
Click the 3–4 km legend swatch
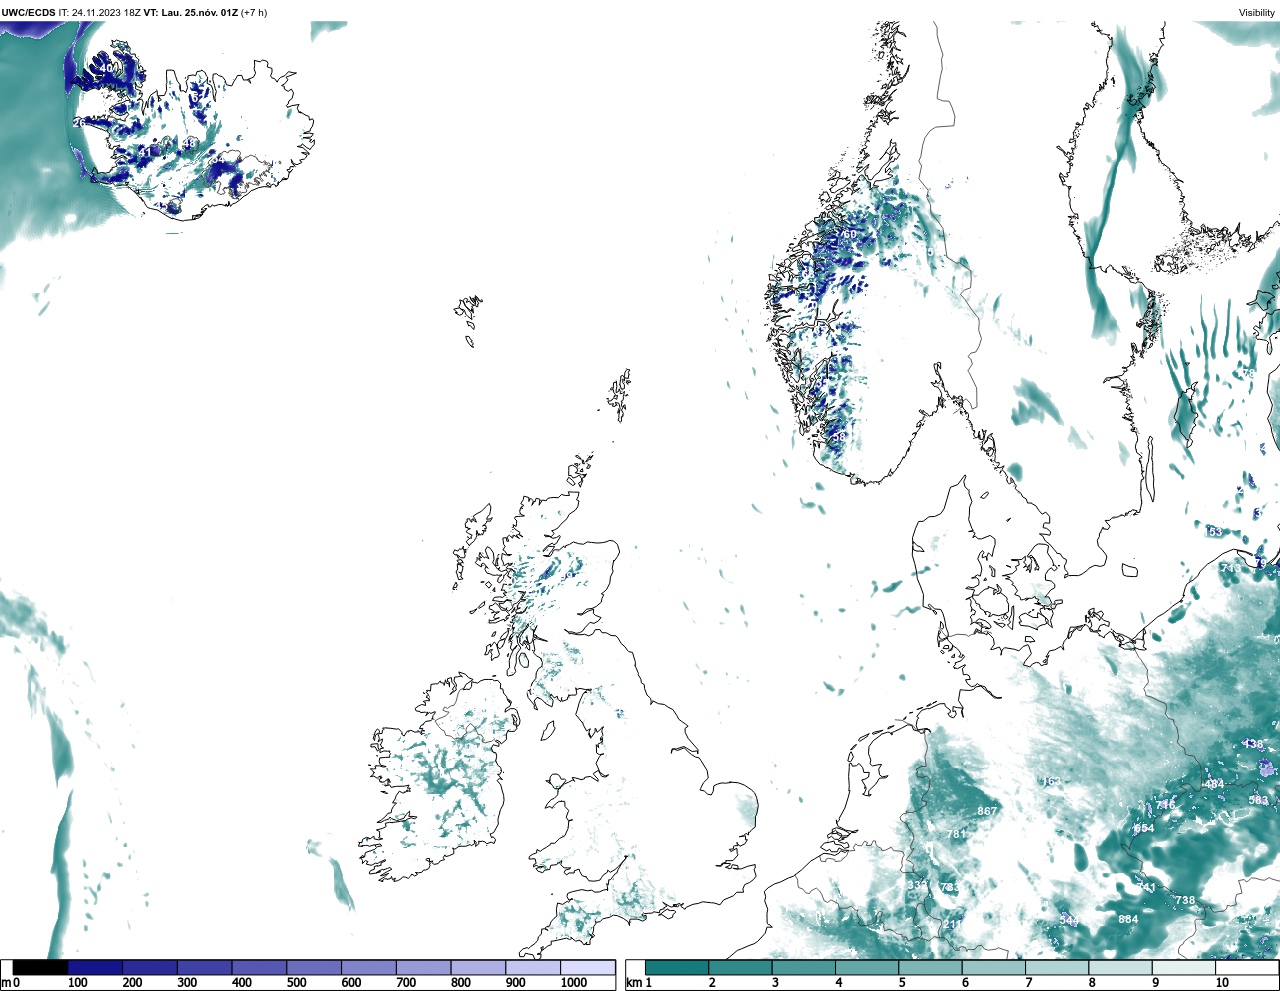(804, 967)
